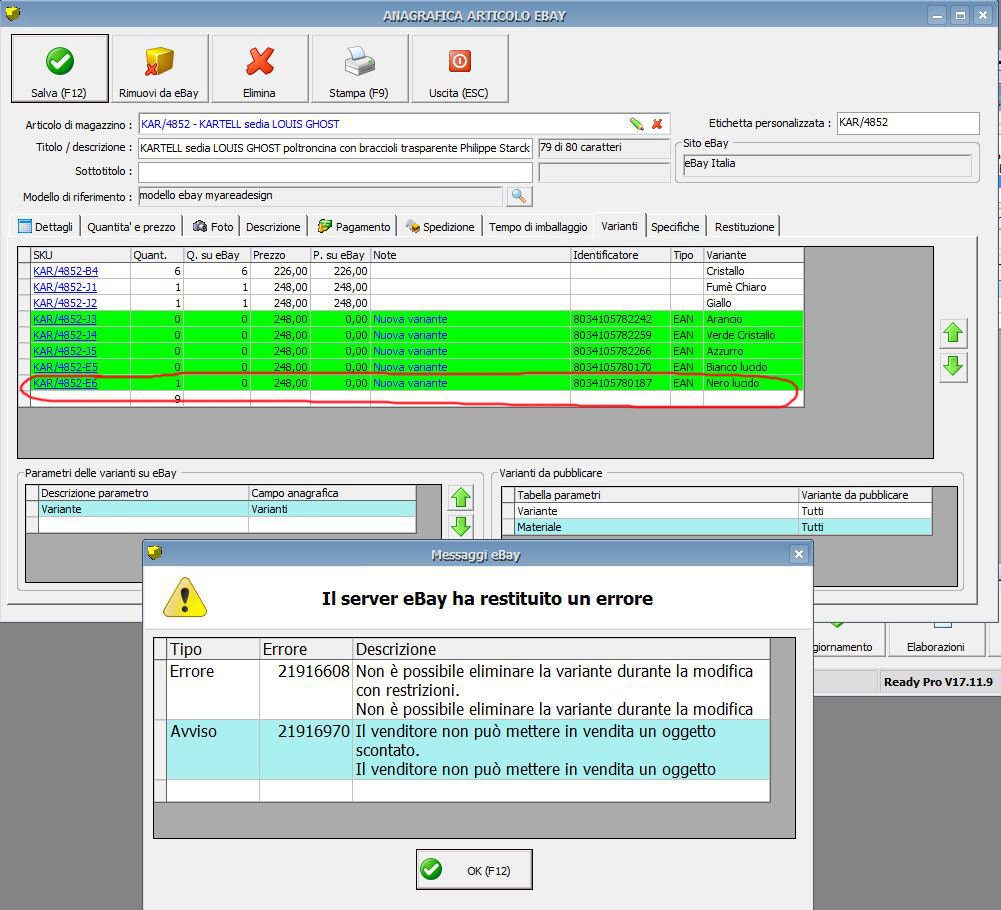
Task: Click Descrizione header in error table
Action: (561, 649)
